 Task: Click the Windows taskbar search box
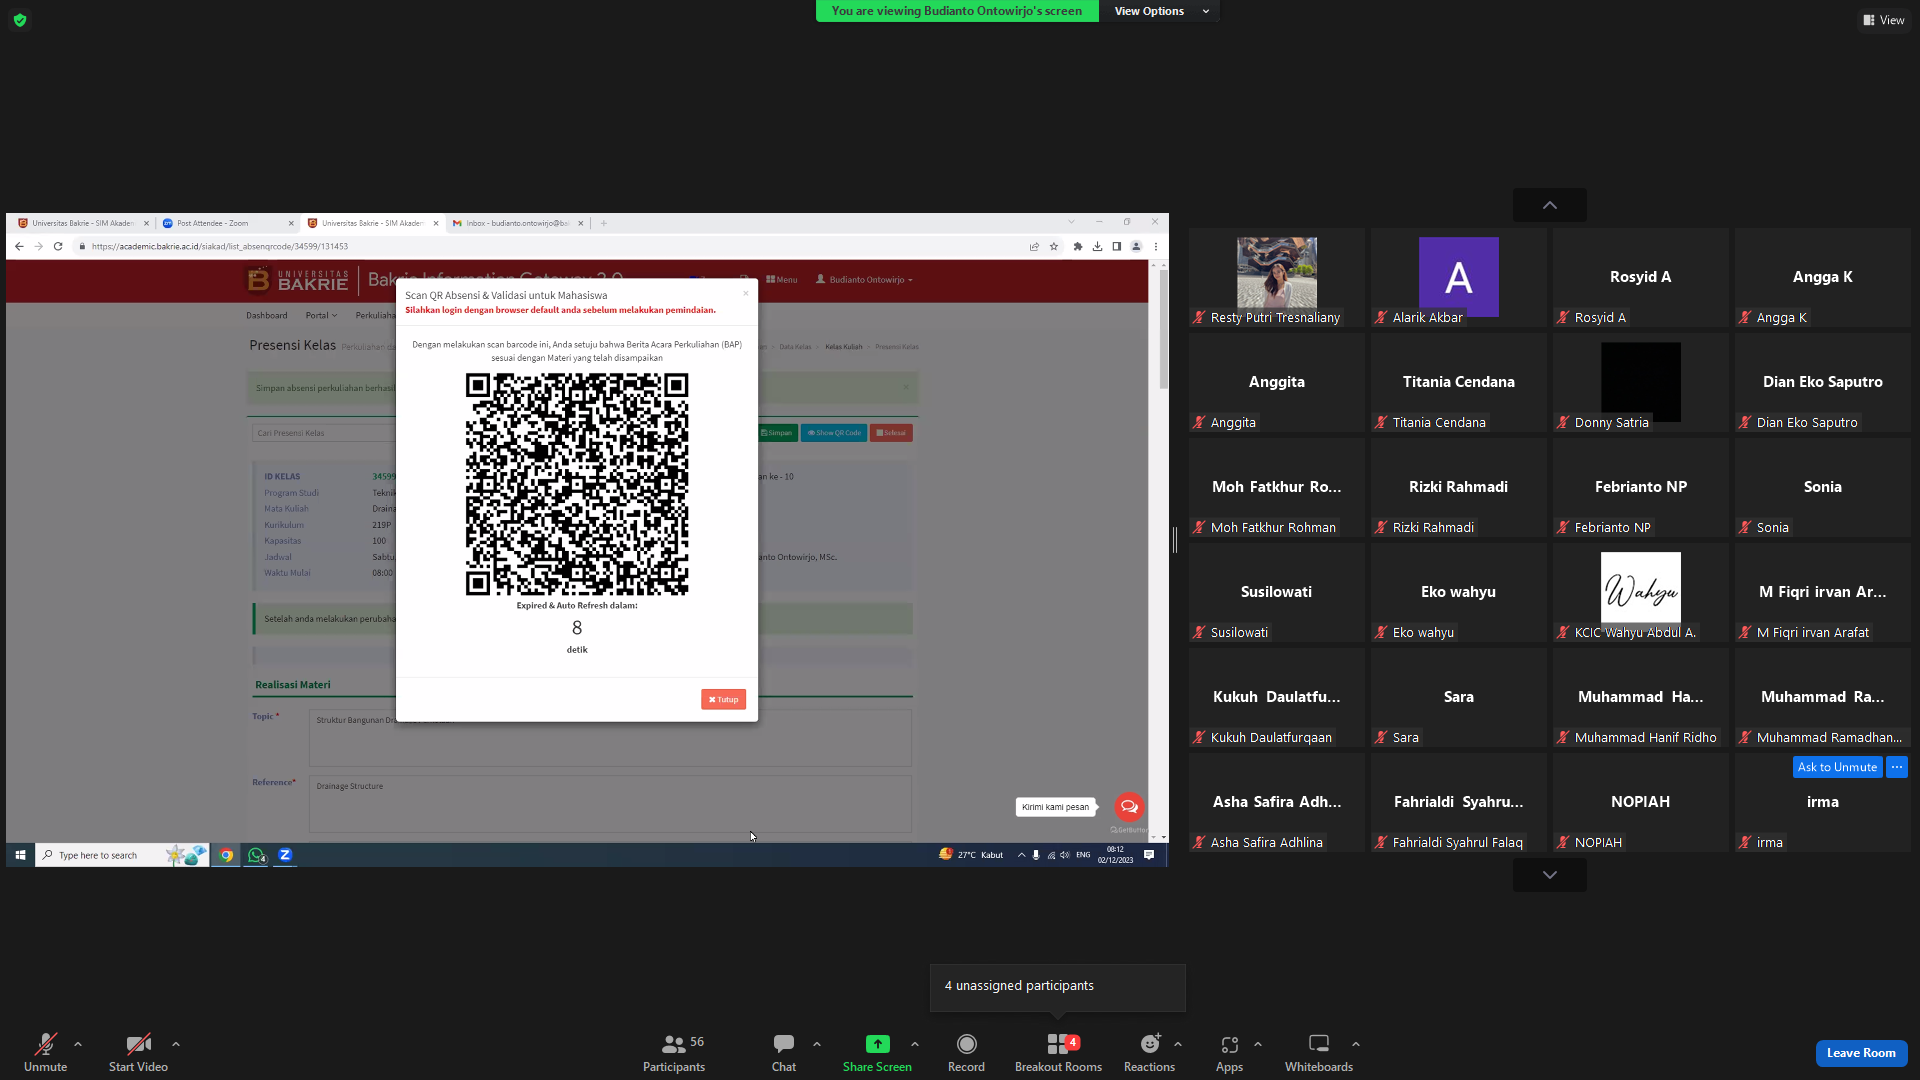click(122, 855)
